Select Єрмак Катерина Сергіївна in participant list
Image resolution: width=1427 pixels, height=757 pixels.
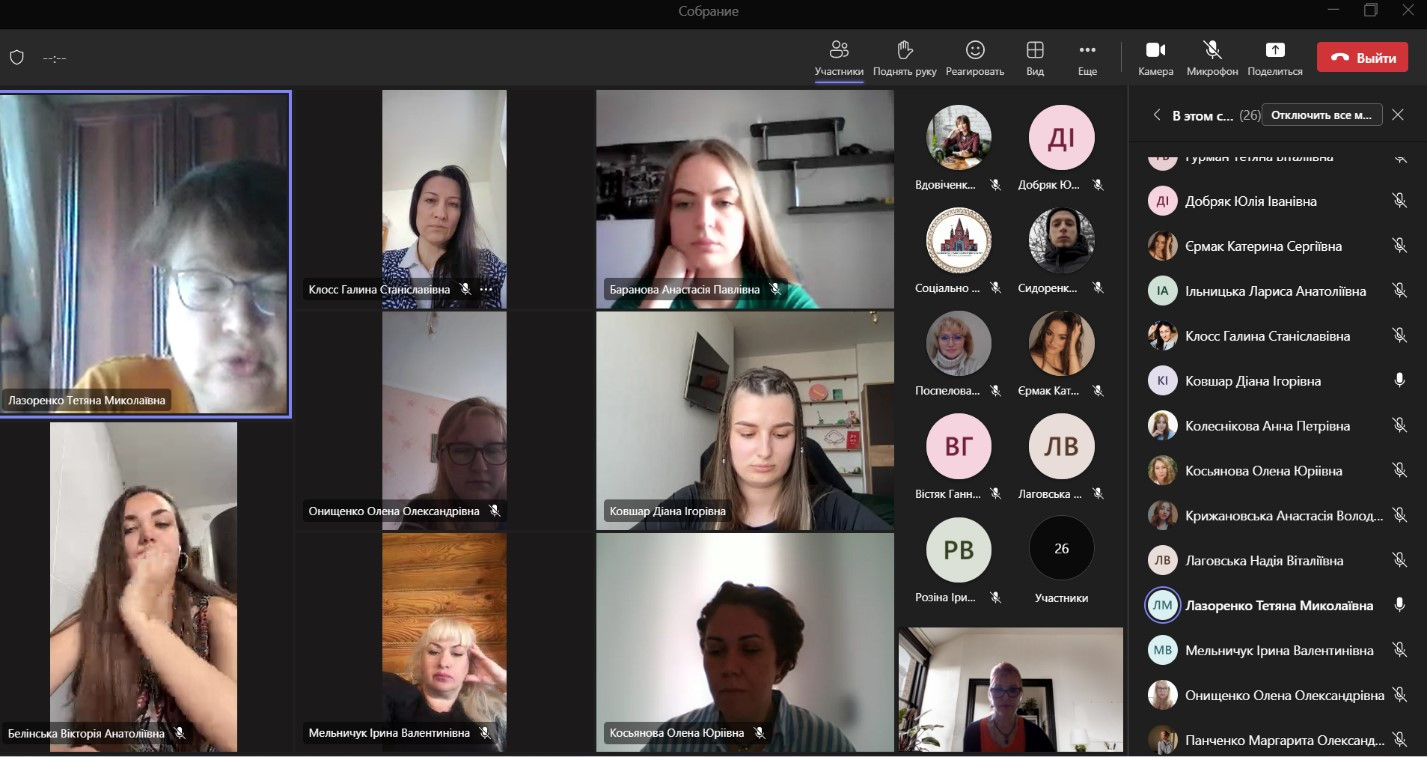tap(1278, 246)
